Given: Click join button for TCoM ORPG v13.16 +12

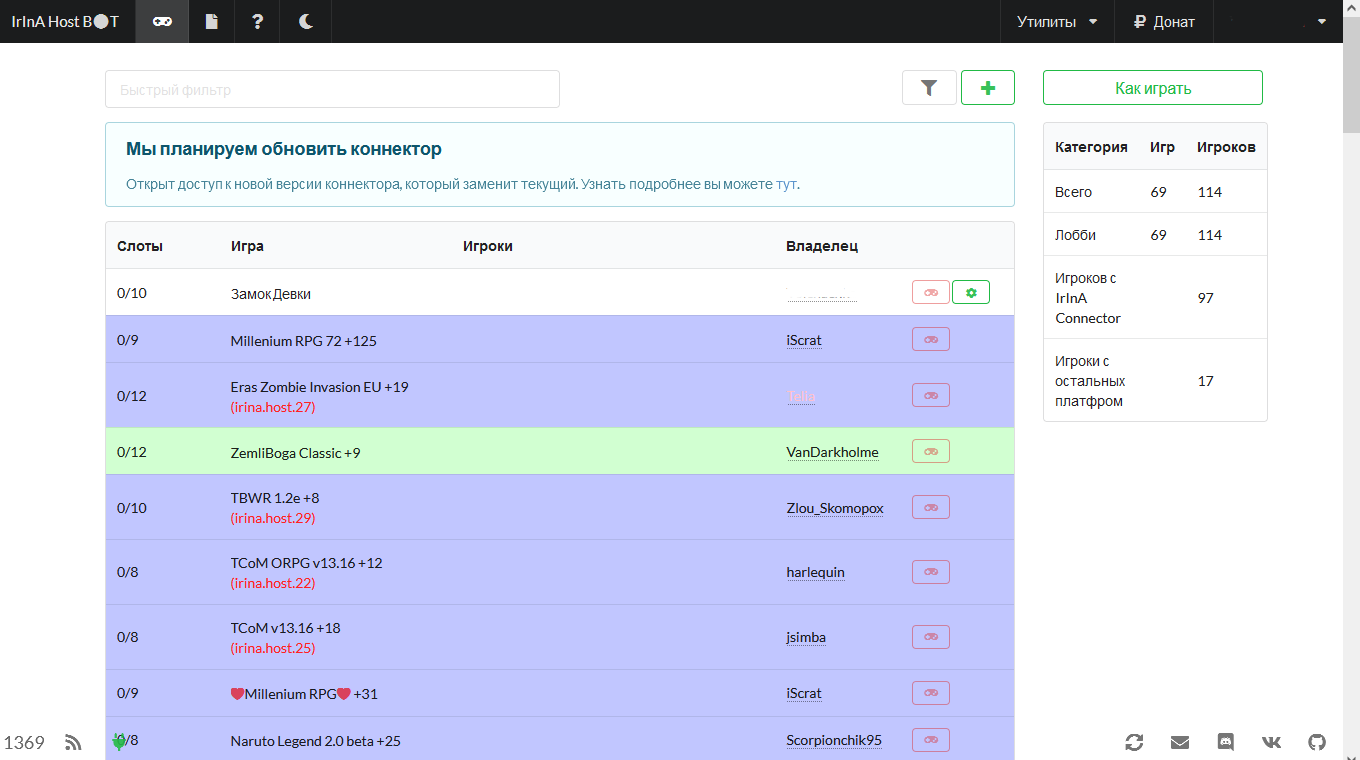Looking at the screenshot, I should 931,572.
